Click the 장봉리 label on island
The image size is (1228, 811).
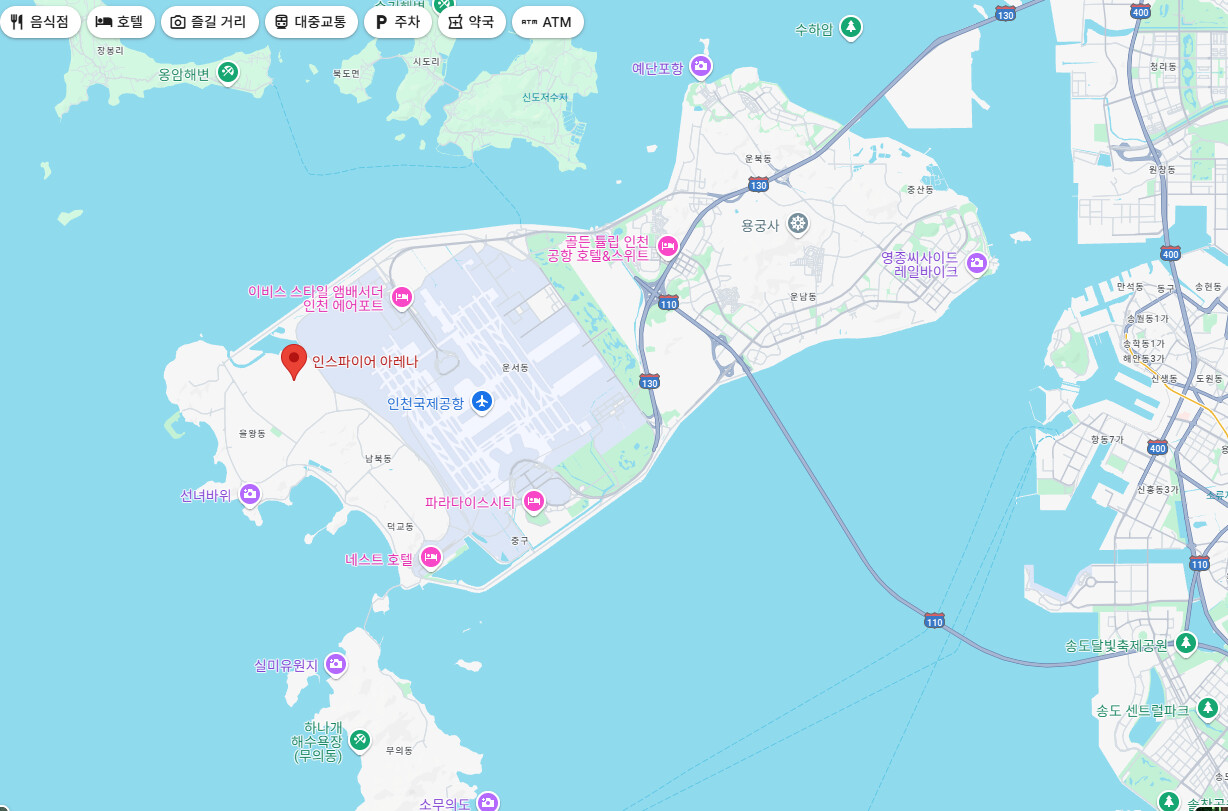coord(110,49)
